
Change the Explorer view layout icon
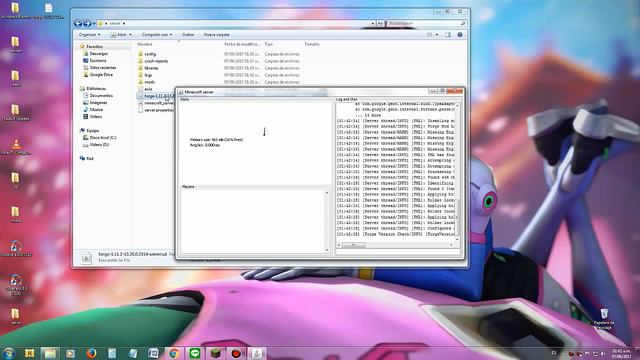(x=429, y=35)
